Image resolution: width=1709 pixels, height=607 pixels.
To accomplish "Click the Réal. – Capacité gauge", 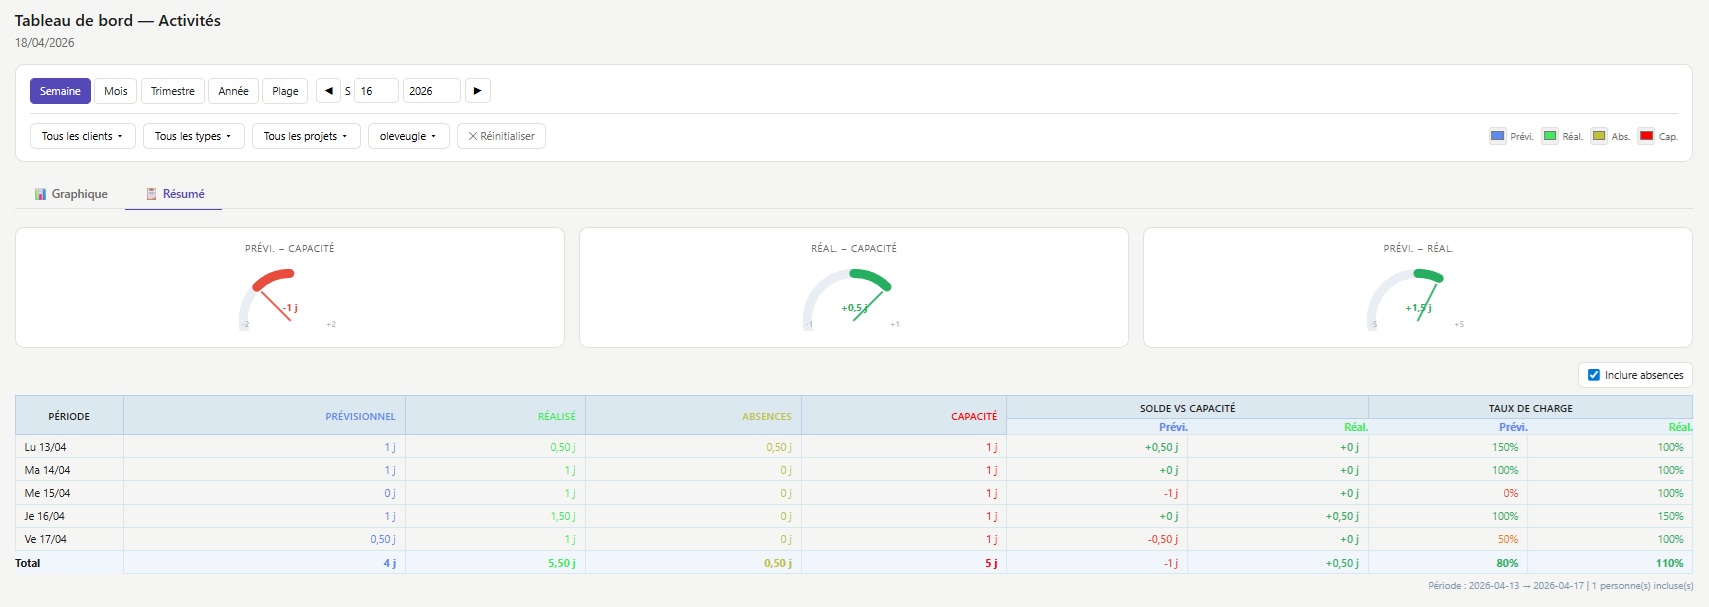I will (x=854, y=298).
